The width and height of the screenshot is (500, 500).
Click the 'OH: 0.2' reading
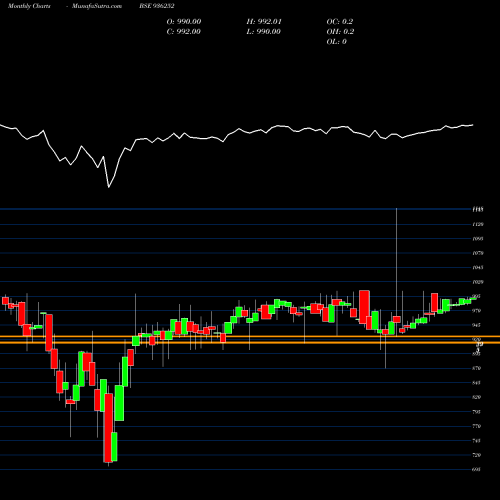[x=340, y=32]
